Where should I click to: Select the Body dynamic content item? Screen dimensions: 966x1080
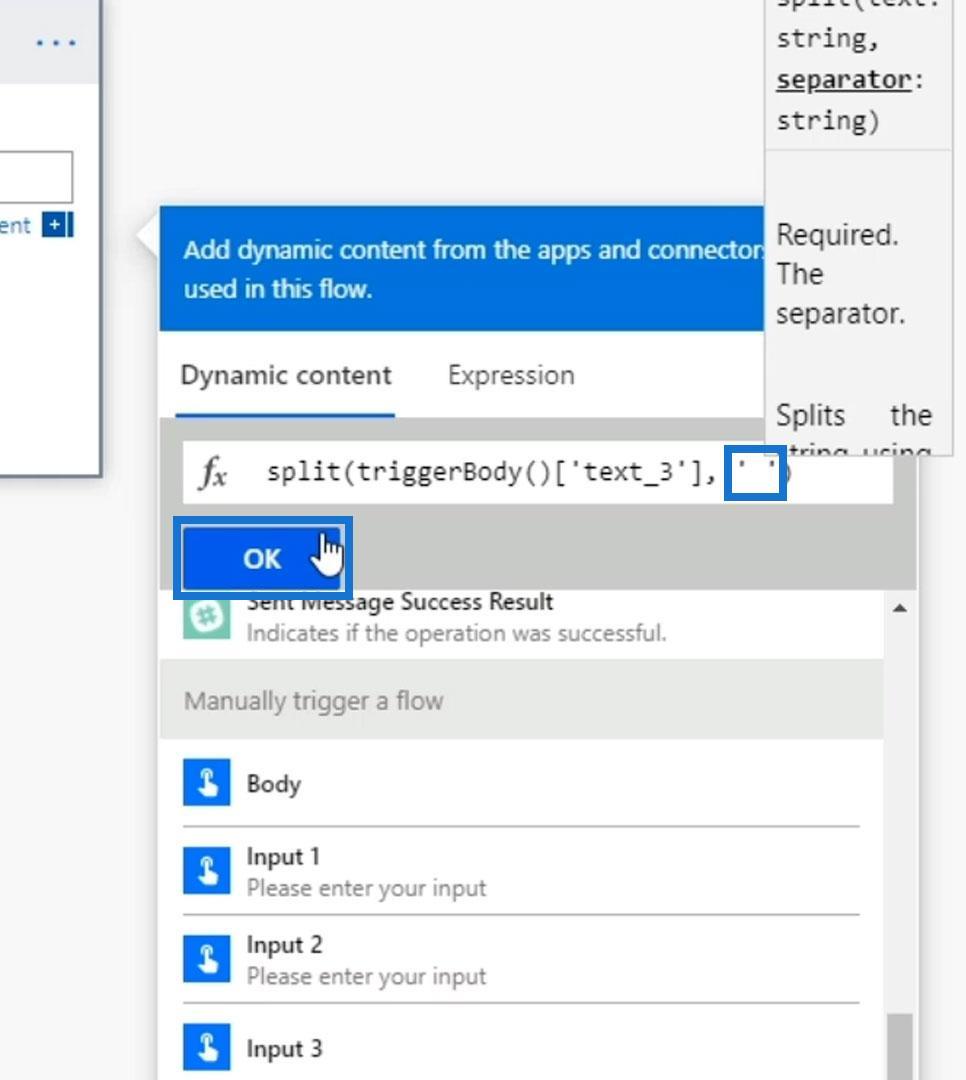click(x=521, y=783)
